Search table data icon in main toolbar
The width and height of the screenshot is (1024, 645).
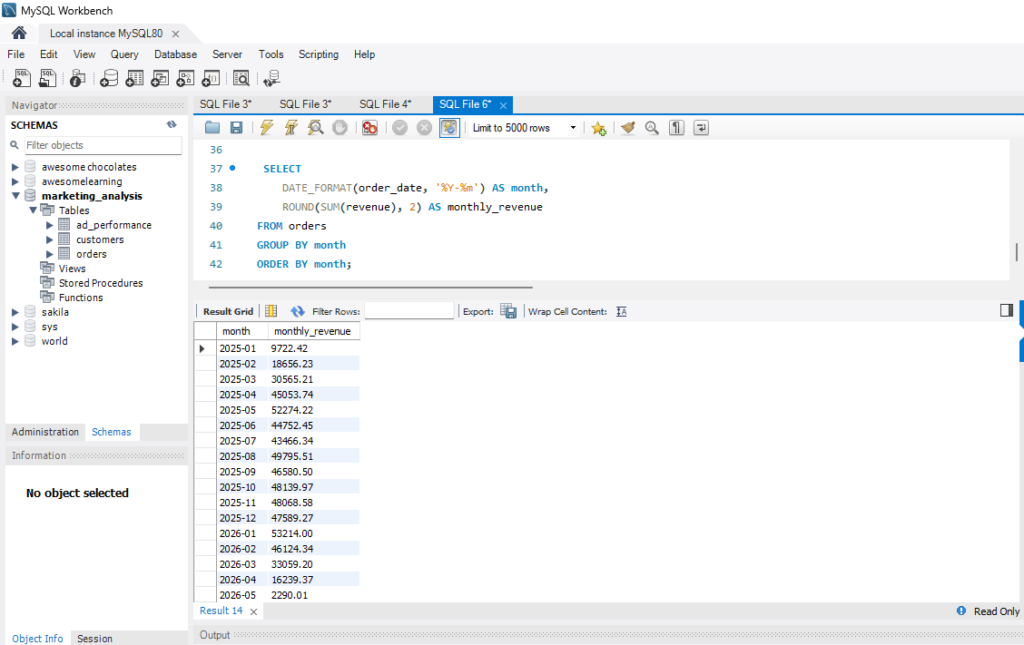(x=241, y=78)
